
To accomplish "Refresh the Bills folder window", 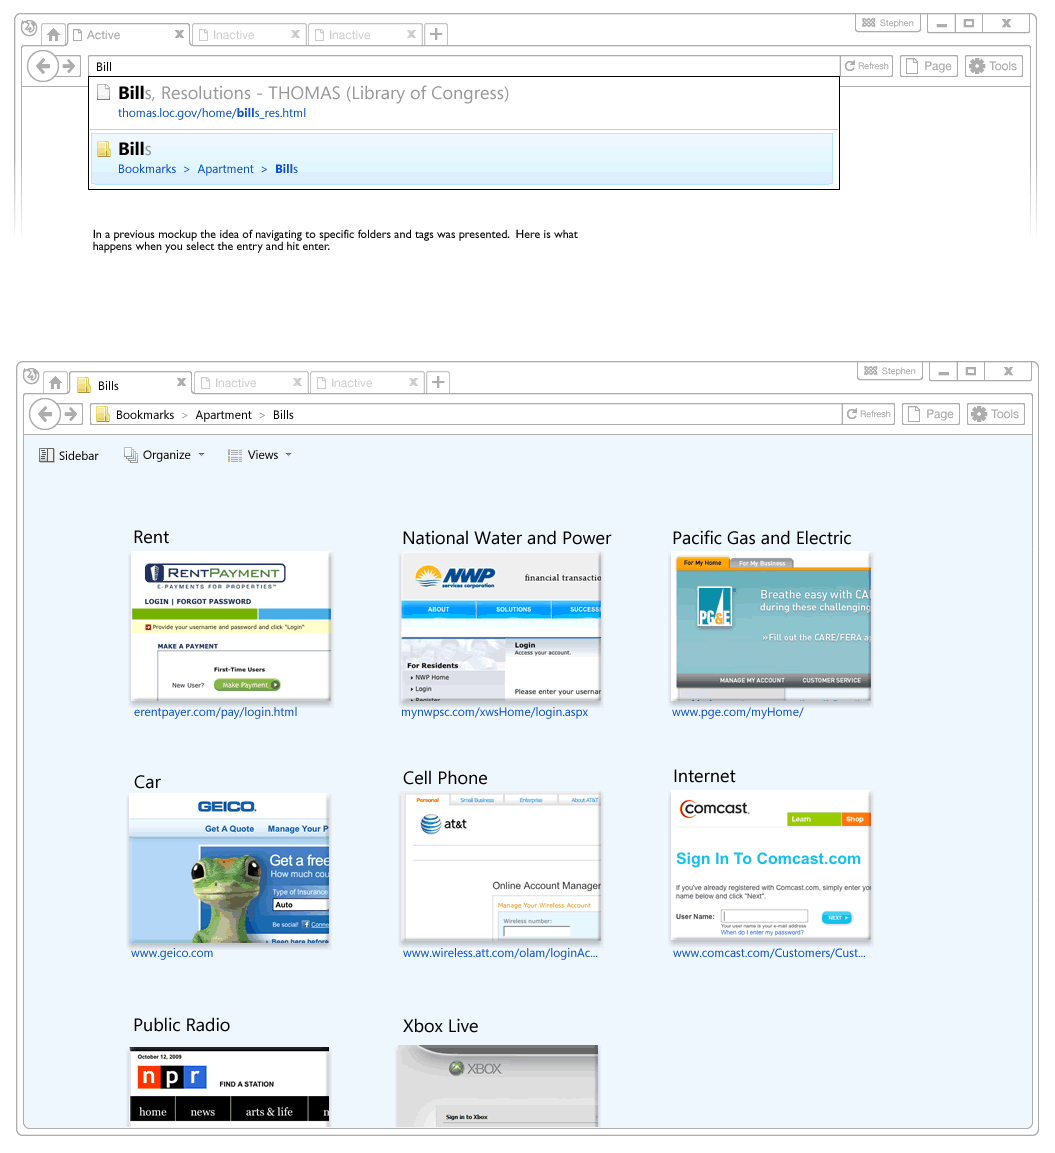I will pos(869,414).
